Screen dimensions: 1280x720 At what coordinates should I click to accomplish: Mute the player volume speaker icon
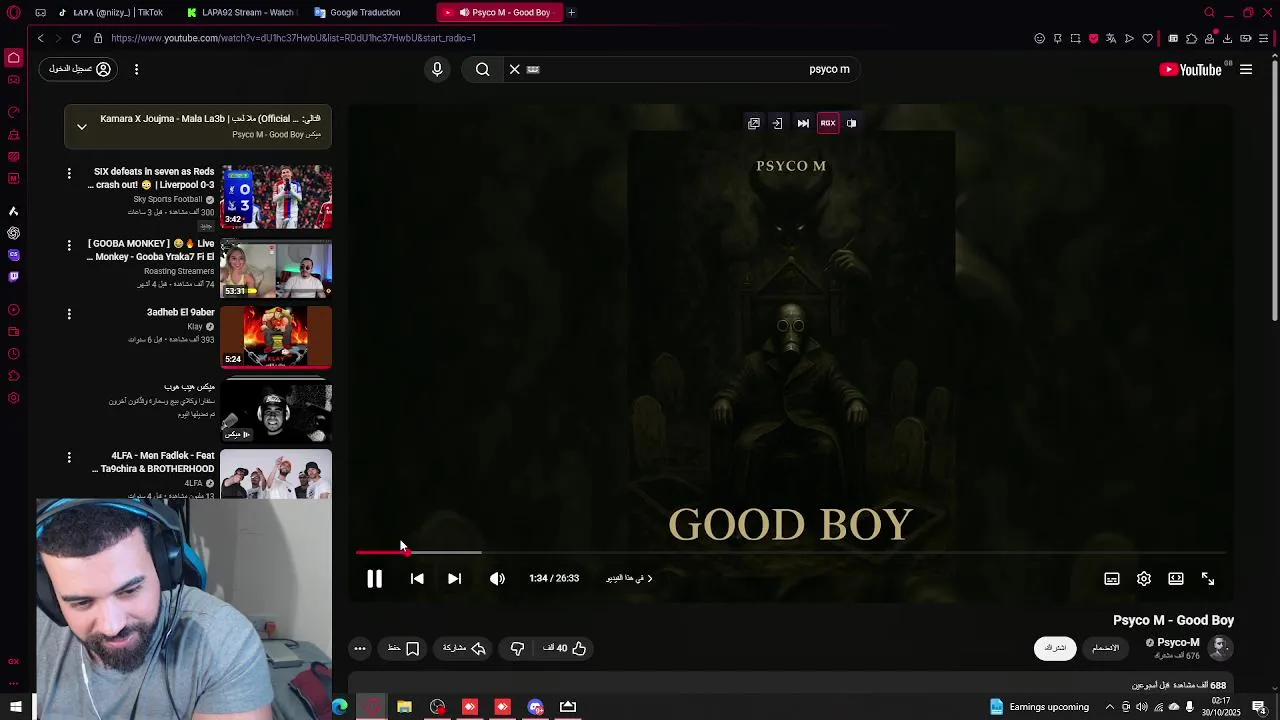(x=497, y=579)
